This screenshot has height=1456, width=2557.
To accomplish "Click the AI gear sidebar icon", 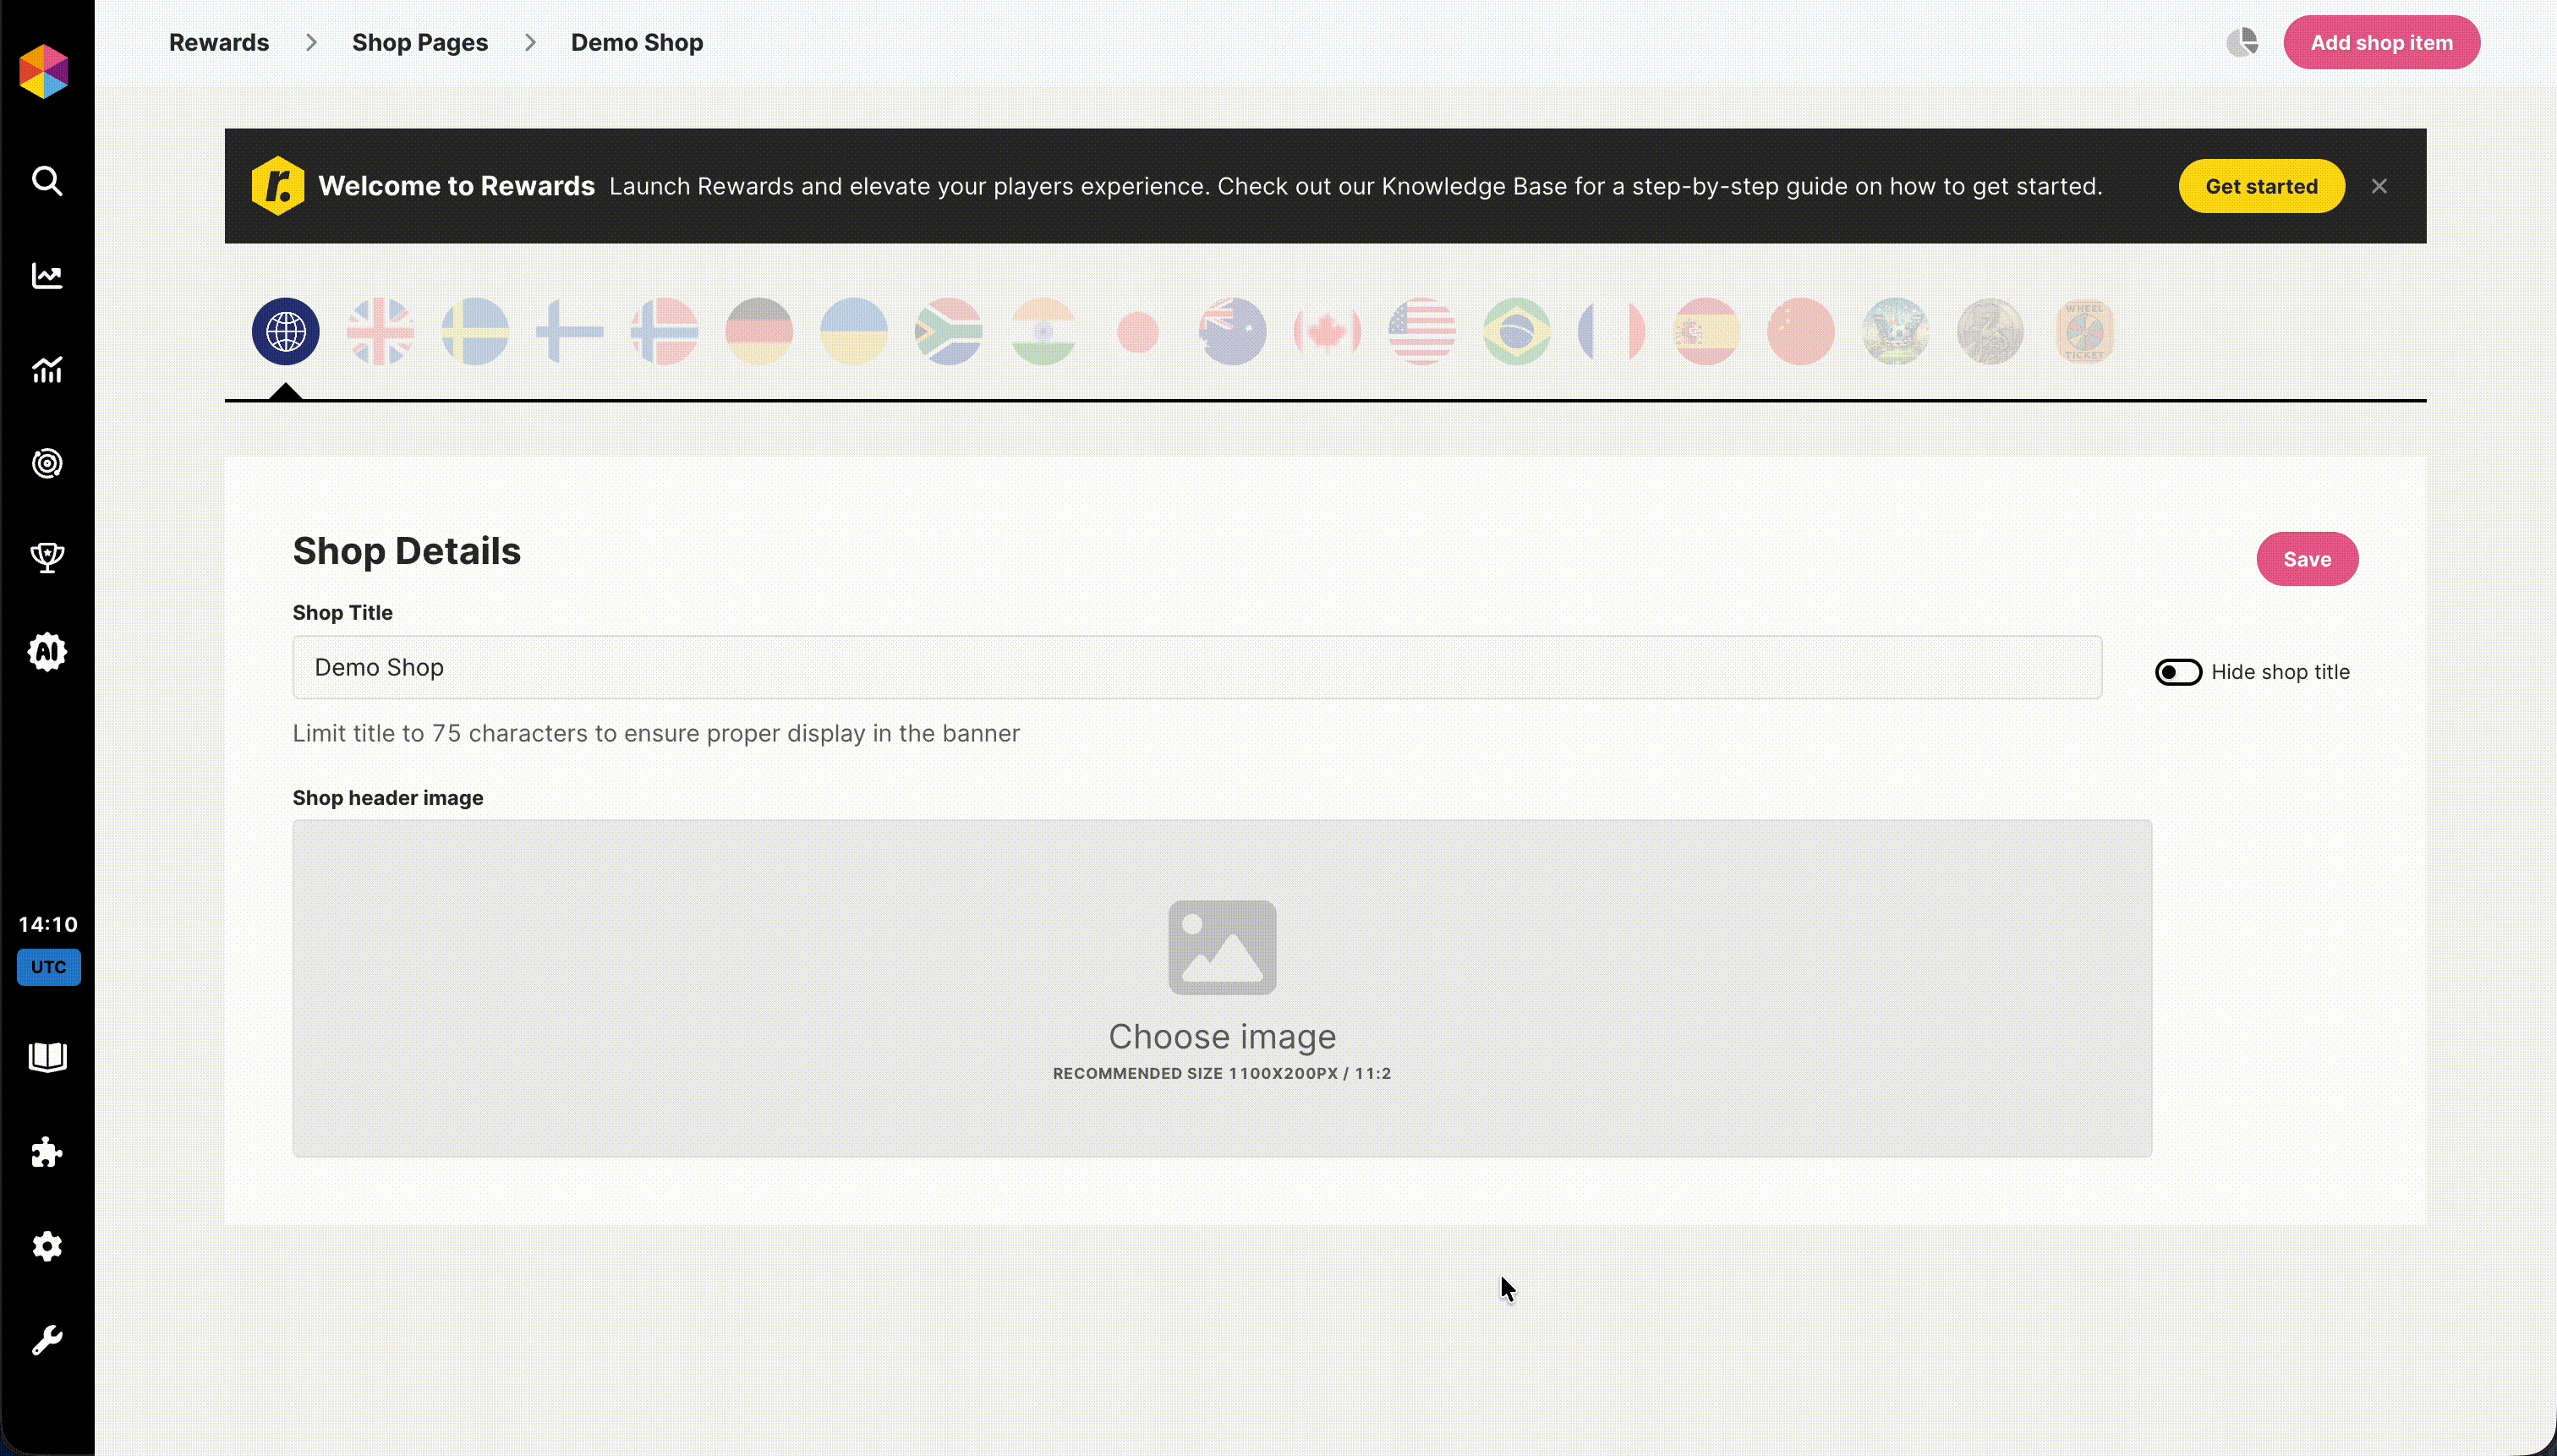I will [x=47, y=652].
